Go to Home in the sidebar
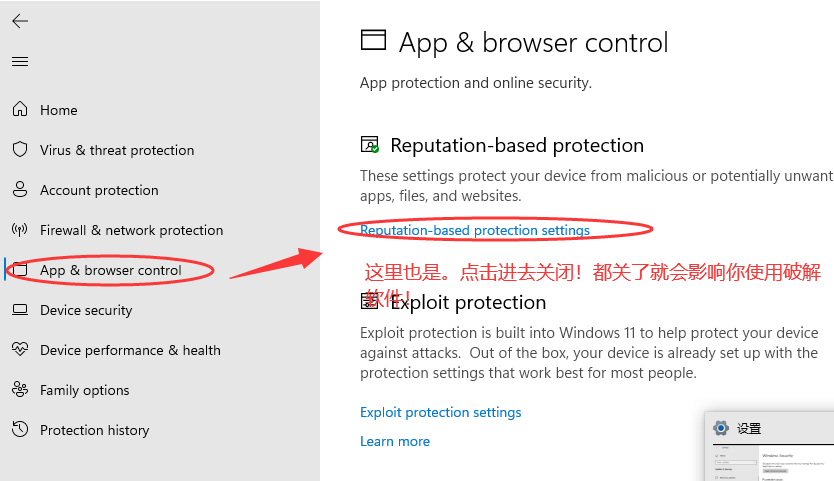 58,110
